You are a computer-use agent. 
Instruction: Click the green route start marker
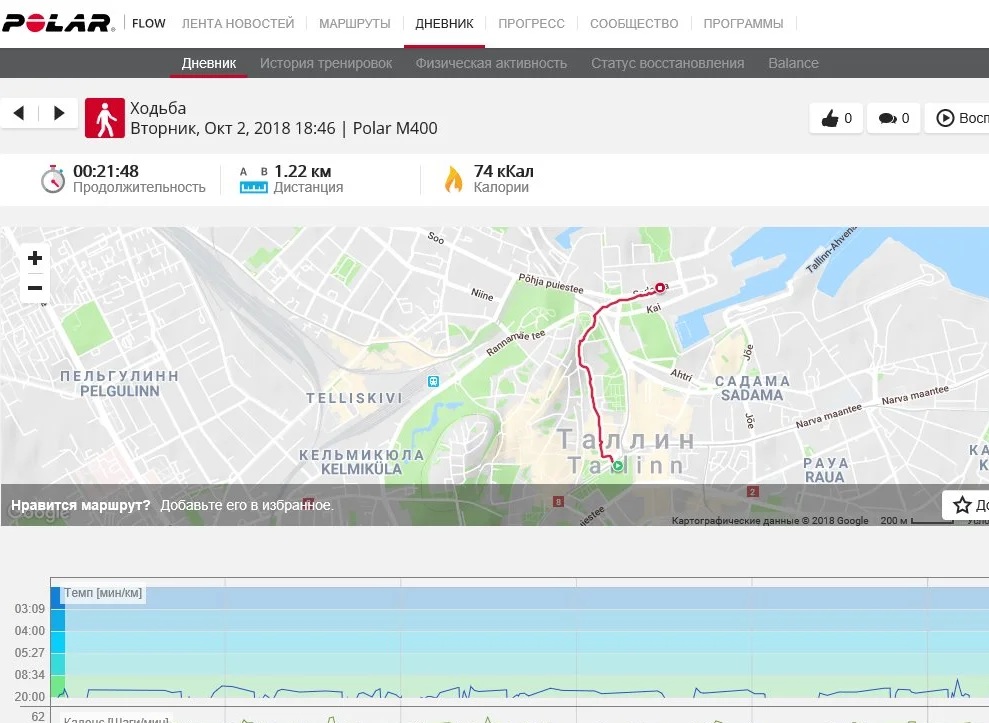pos(618,466)
